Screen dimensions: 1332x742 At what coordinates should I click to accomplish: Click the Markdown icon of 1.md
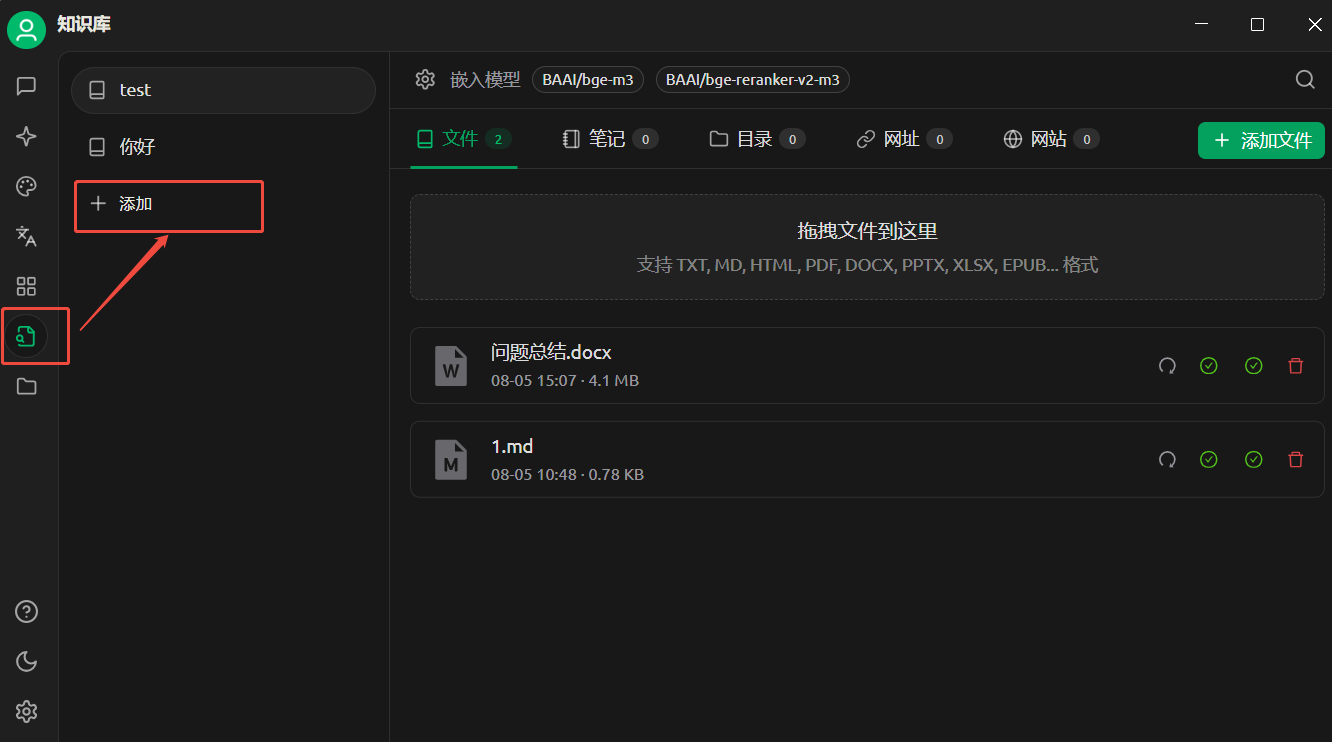(x=451, y=459)
